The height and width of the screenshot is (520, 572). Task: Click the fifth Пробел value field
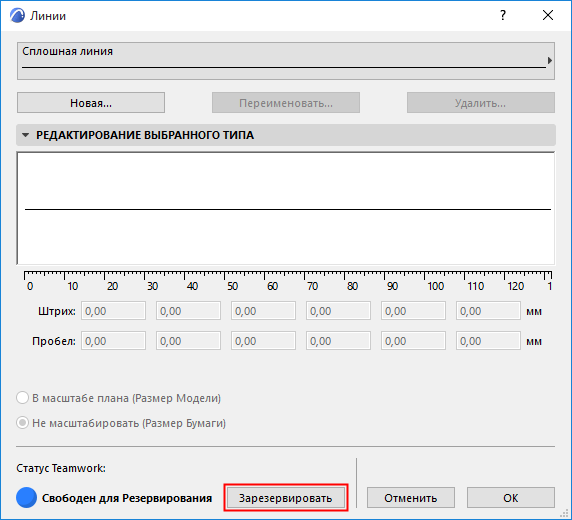click(x=413, y=341)
